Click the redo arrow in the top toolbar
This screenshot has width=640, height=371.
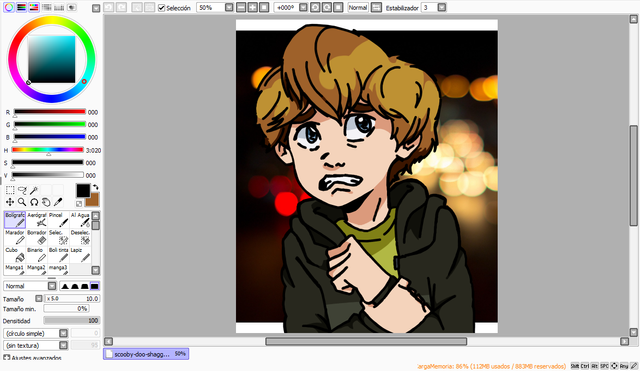point(121,7)
